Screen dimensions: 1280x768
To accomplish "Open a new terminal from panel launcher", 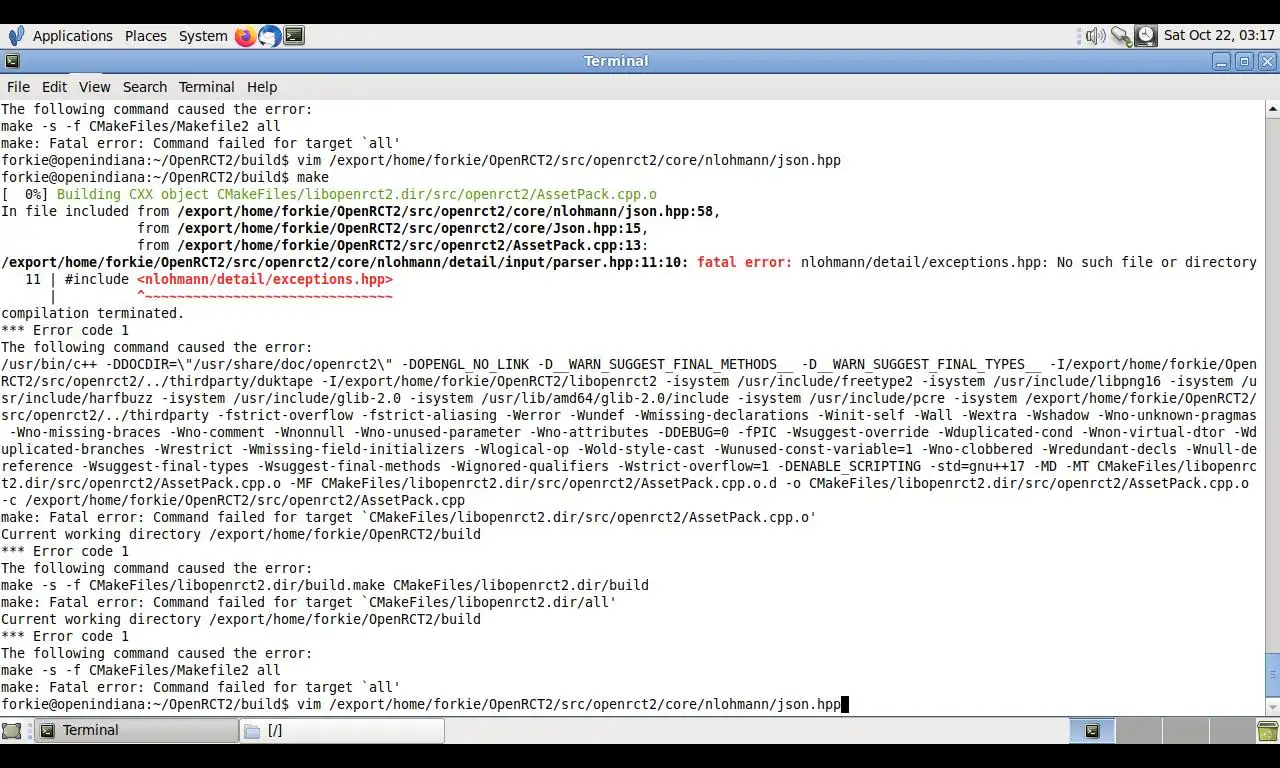I will coord(294,36).
